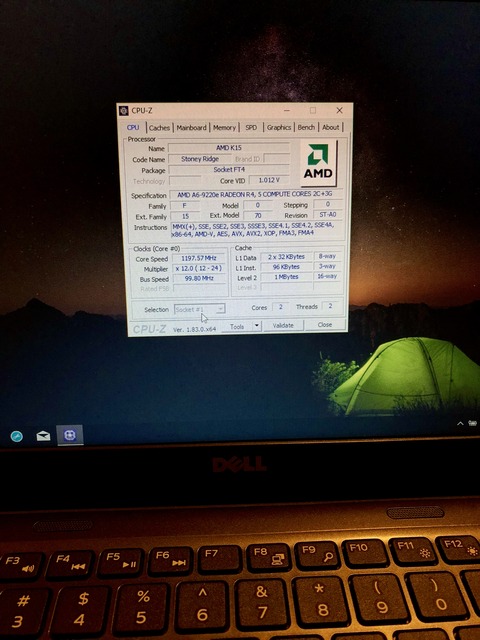Image resolution: width=480 pixels, height=640 pixels.
Task: Click the Cores value field
Action: tap(280, 307)
